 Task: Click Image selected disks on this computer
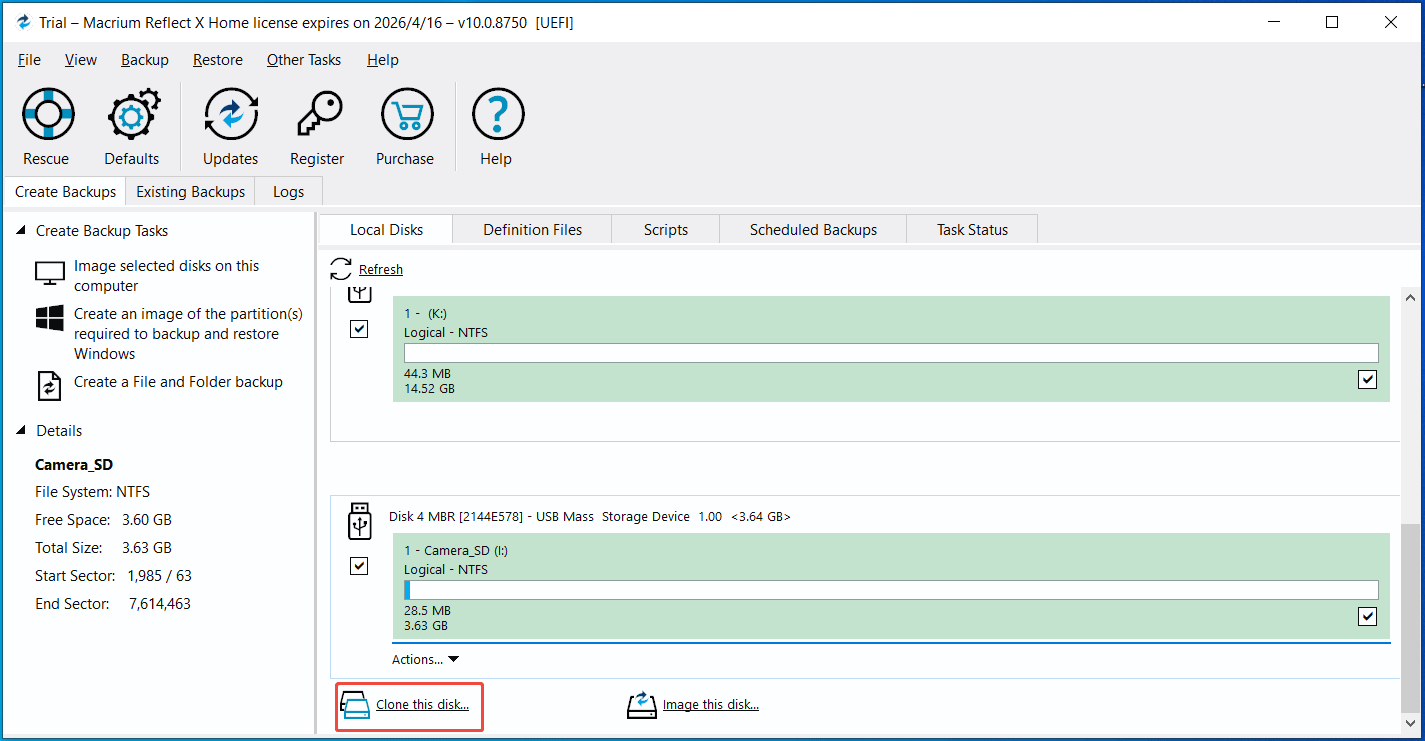tap(167, 276)
